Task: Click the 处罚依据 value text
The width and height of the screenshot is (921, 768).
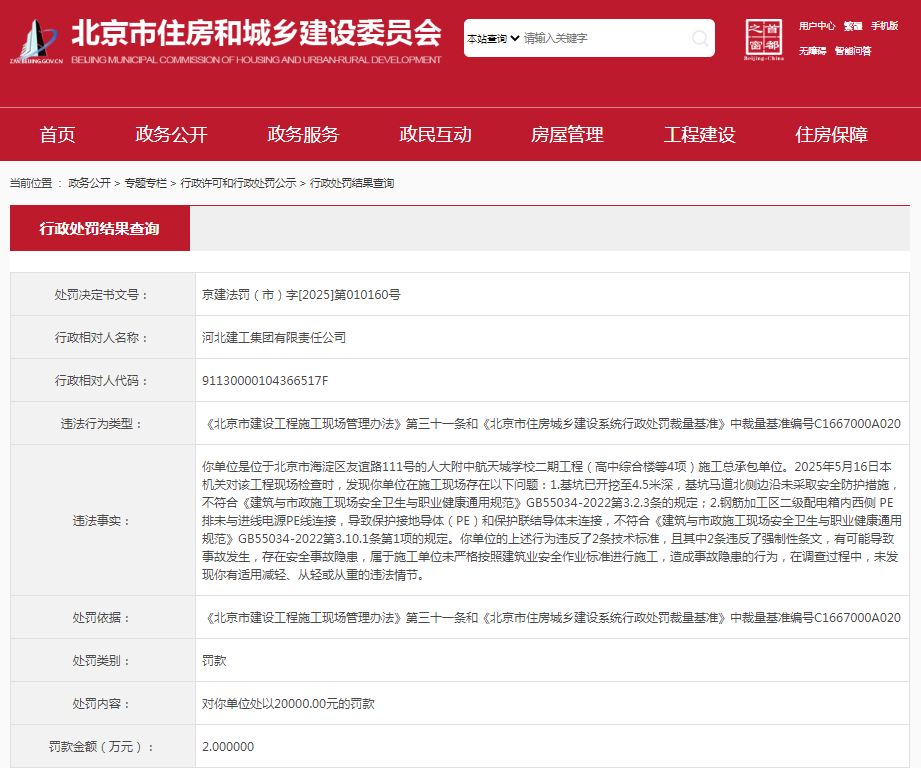Action: point(552,618)
